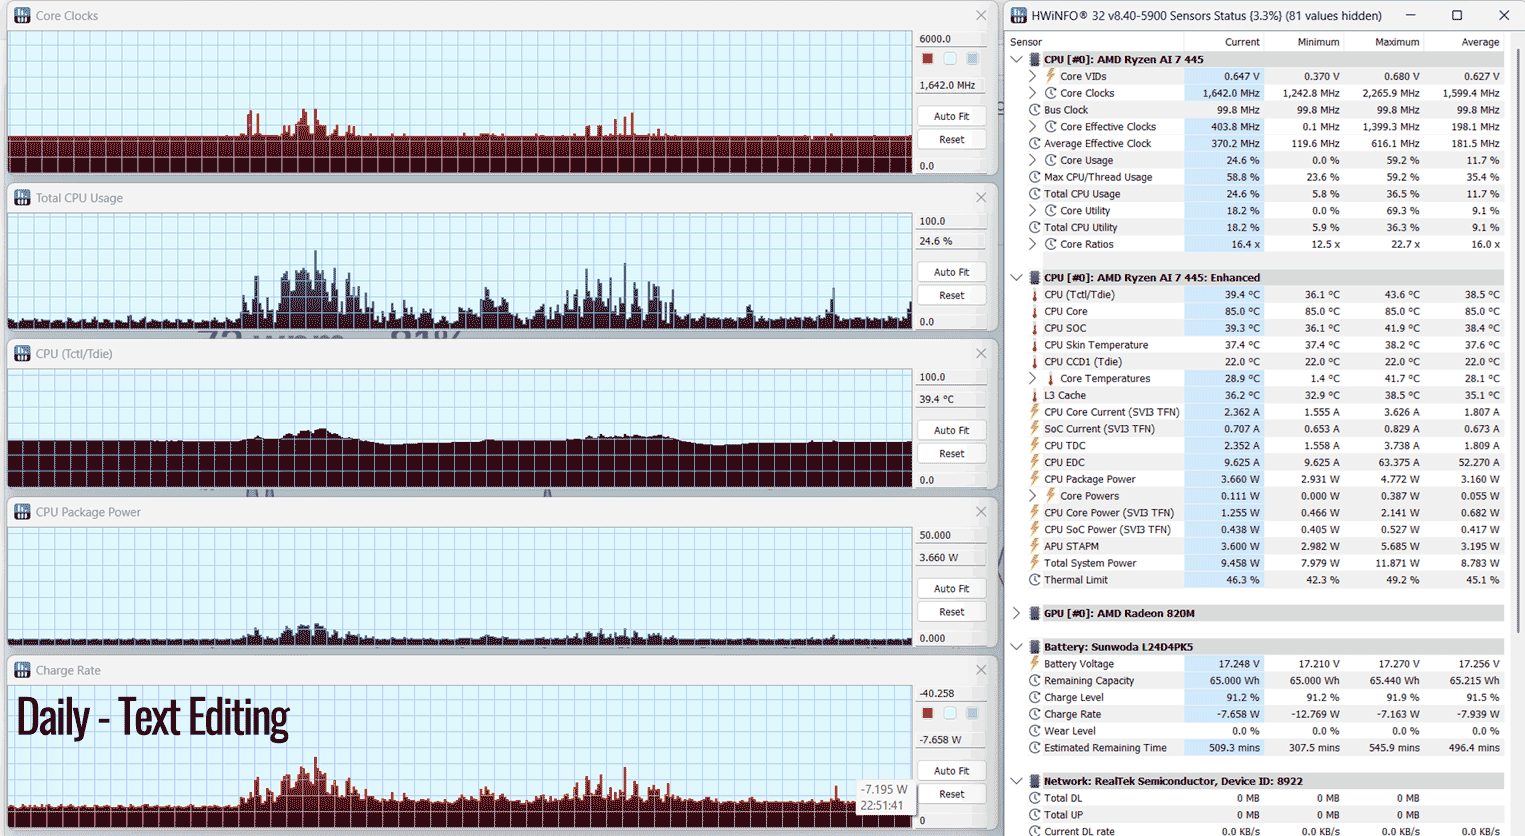This screenshot has height=836, width=1525.
Task: Click the clock icon next to Bus Clock
Action: tap(1034, 110)
